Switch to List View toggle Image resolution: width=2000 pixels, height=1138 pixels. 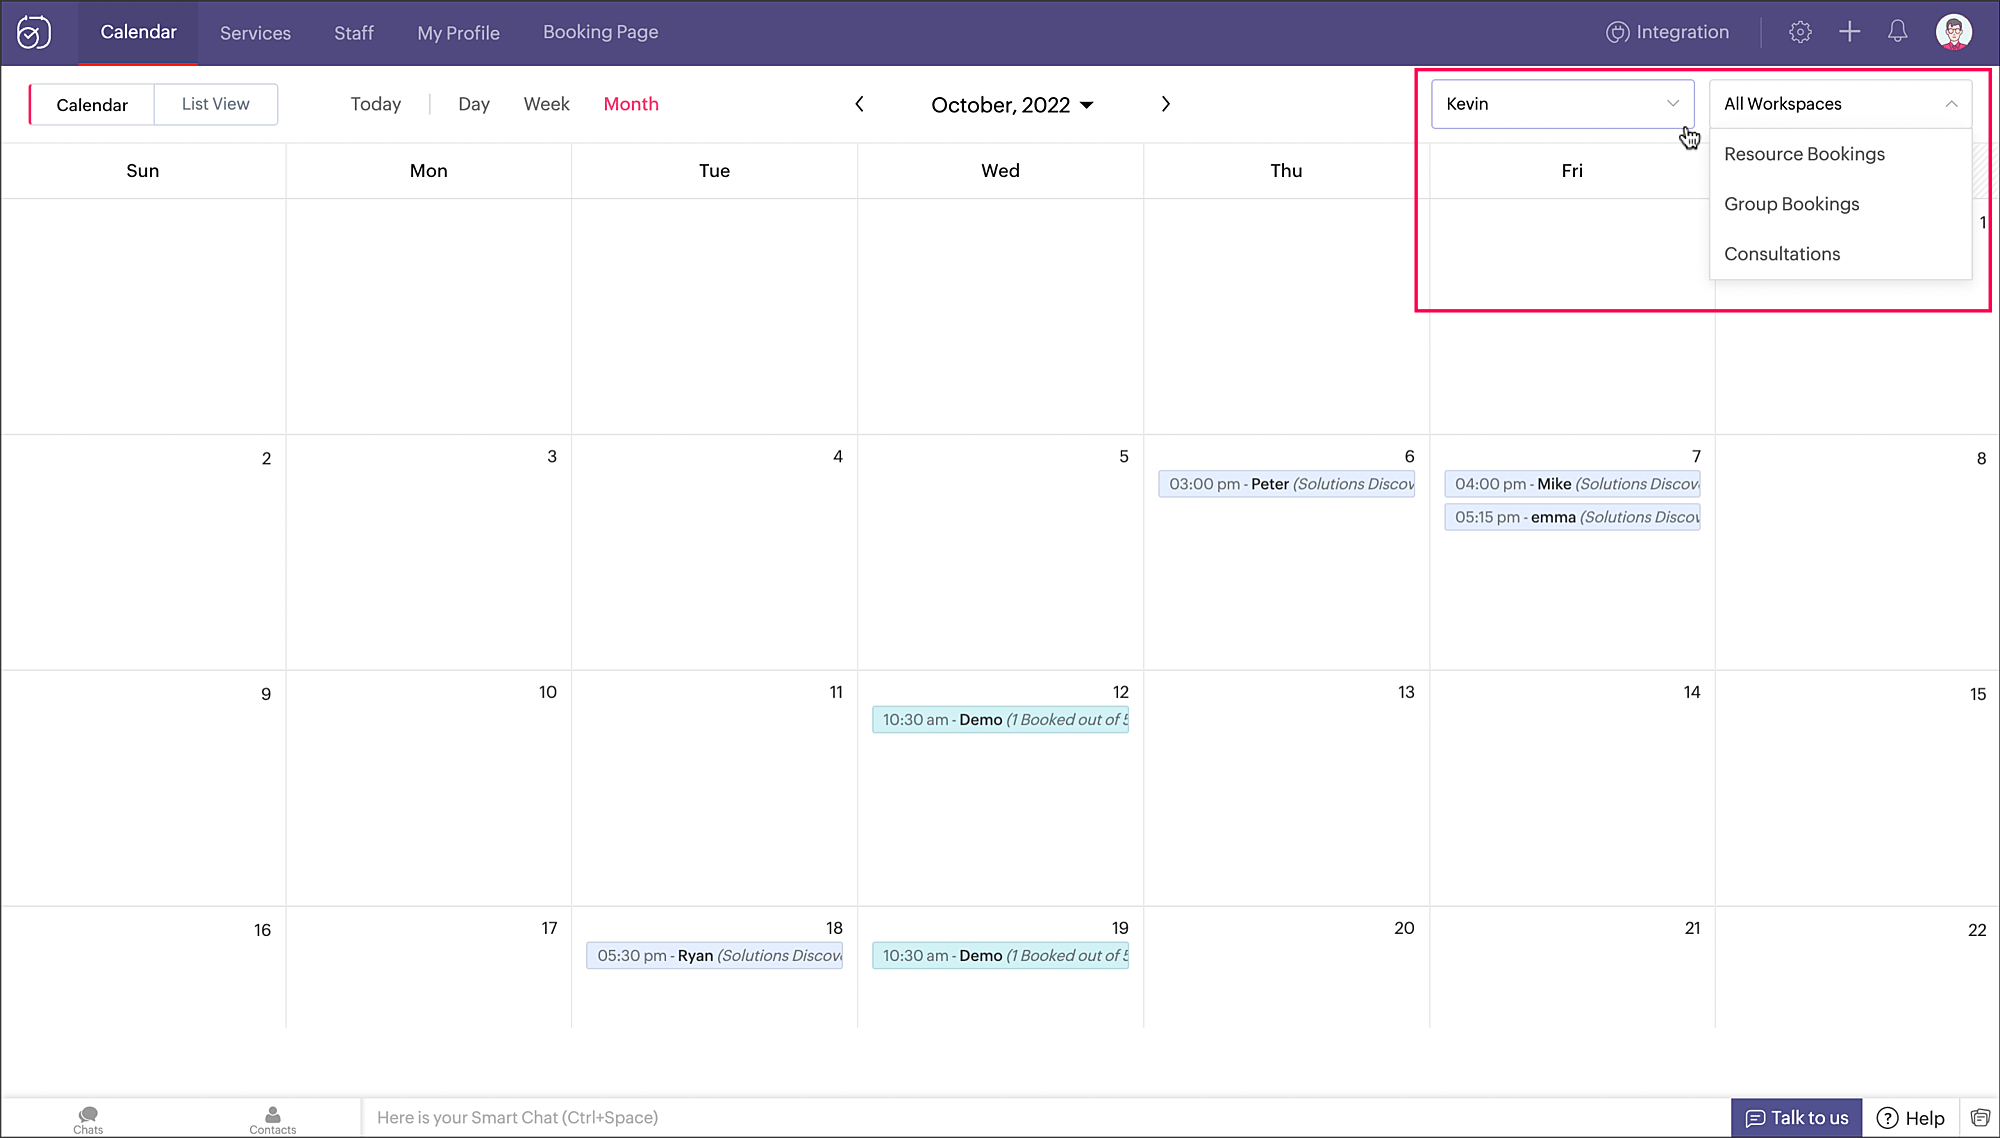pyautogui.click(x=215, y=104)
